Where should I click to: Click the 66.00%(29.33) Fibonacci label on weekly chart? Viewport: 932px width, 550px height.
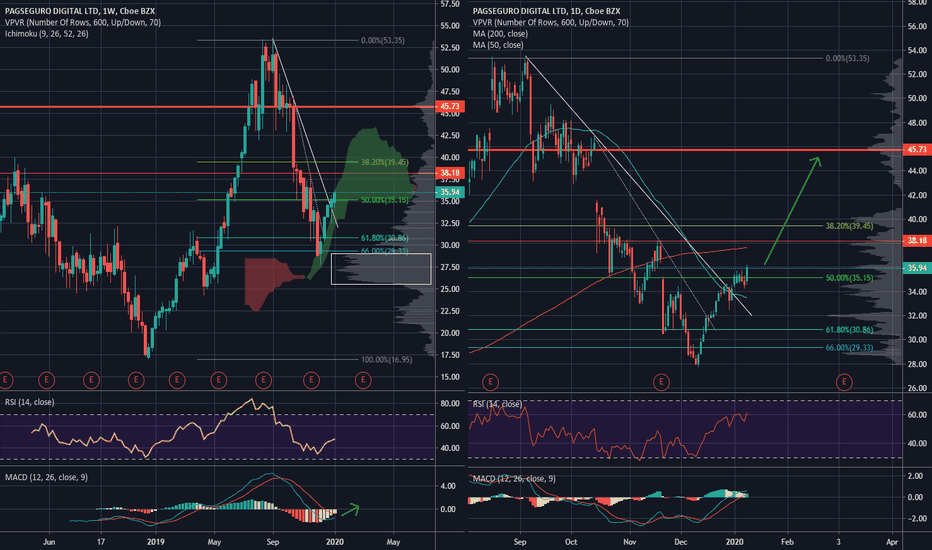tap(385, 251)
